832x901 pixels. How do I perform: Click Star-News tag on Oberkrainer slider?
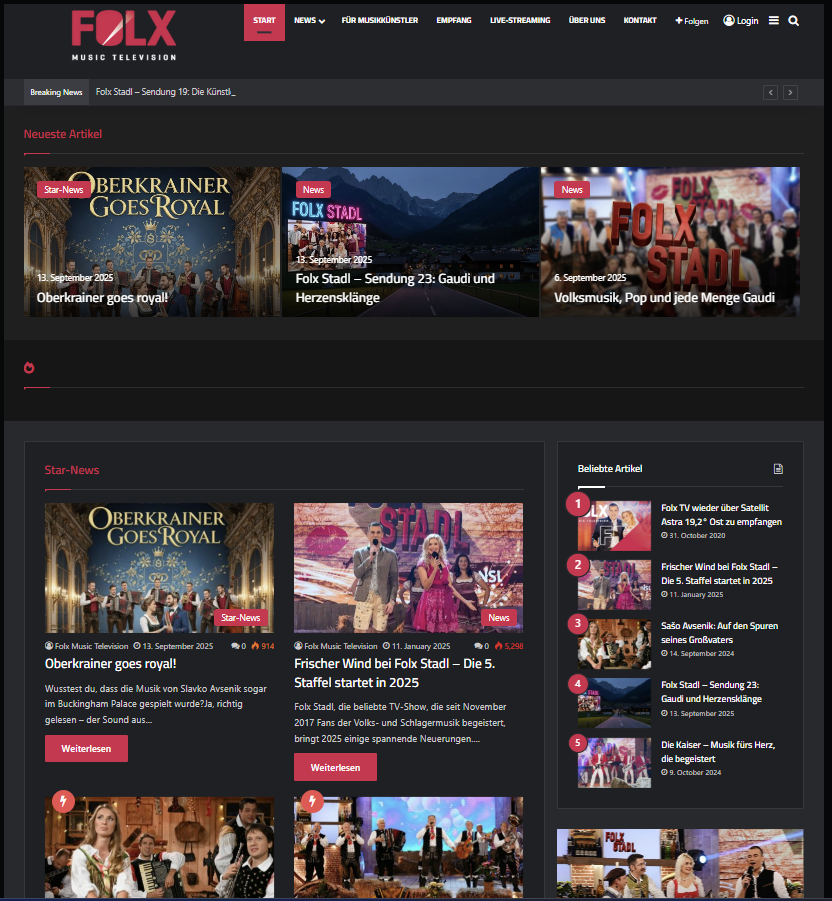pyautogui.click(x=64, y=190)
